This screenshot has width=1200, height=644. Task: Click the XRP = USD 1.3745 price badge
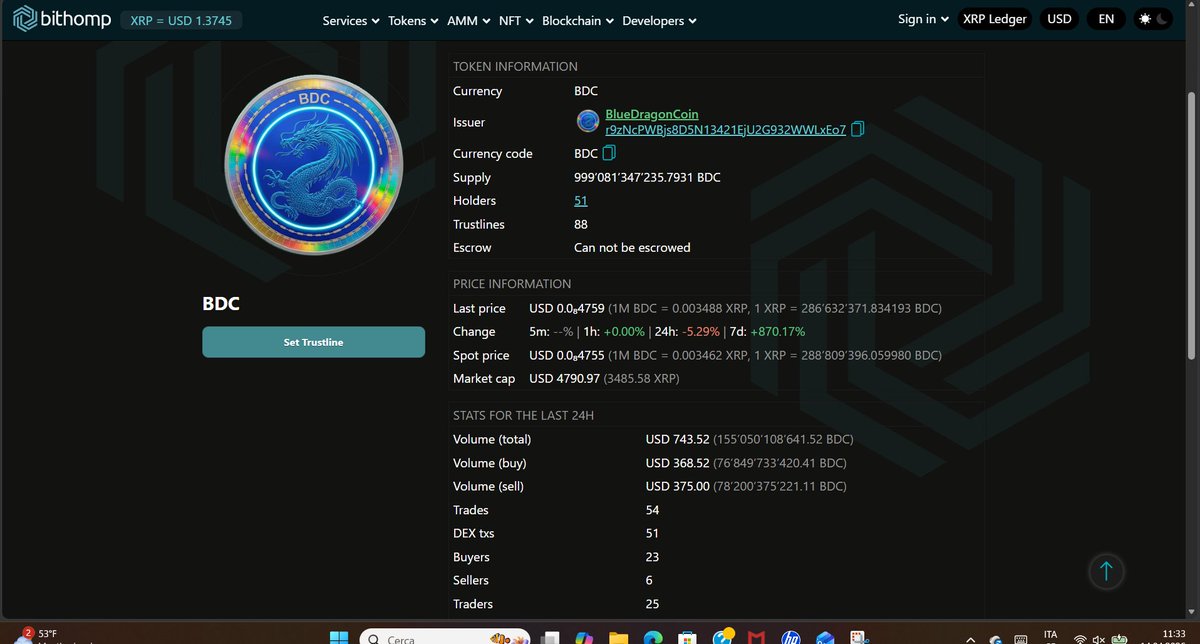pos(180,20)
